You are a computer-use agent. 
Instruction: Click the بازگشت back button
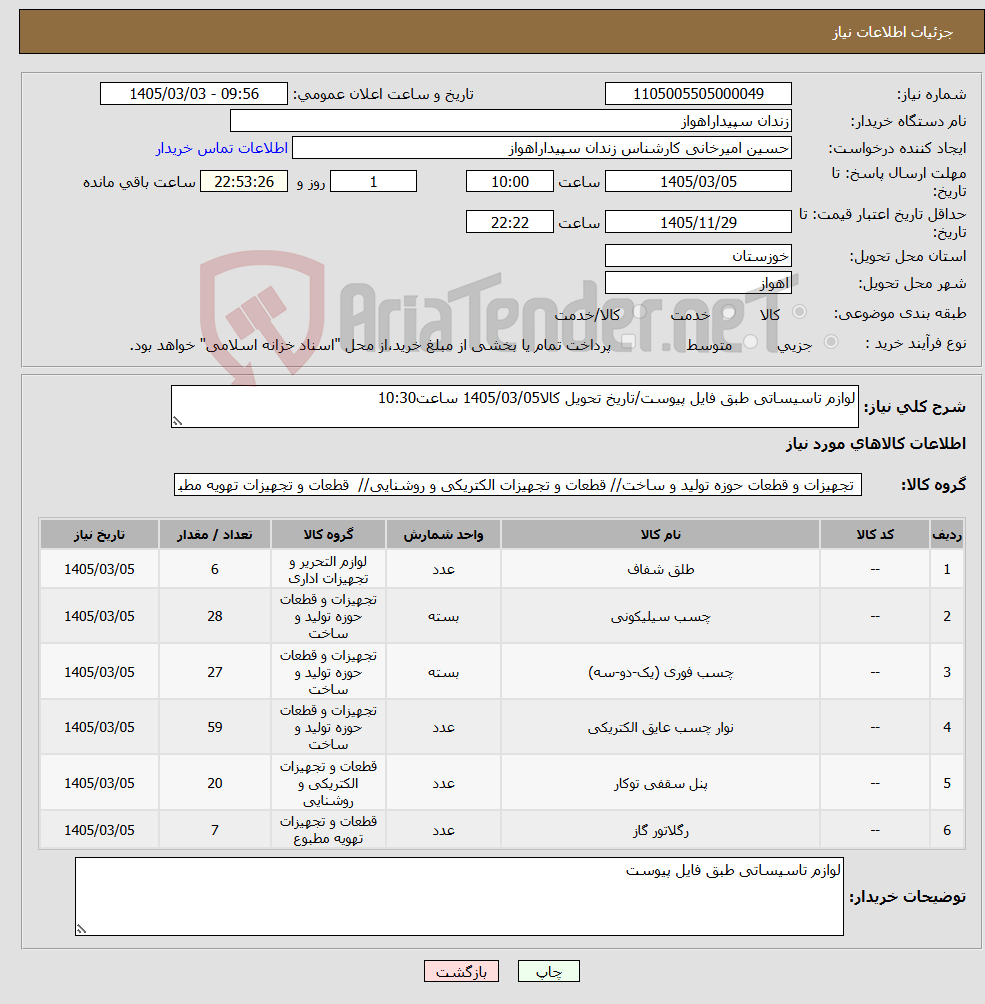click(461, 971)
